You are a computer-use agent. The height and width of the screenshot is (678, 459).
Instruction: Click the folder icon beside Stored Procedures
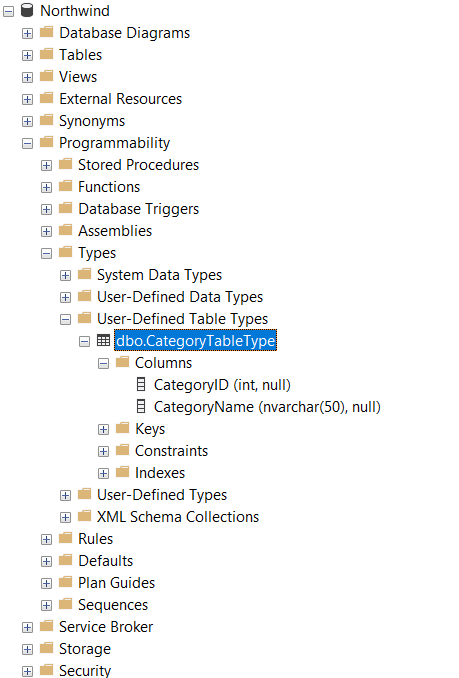point(66,164)
